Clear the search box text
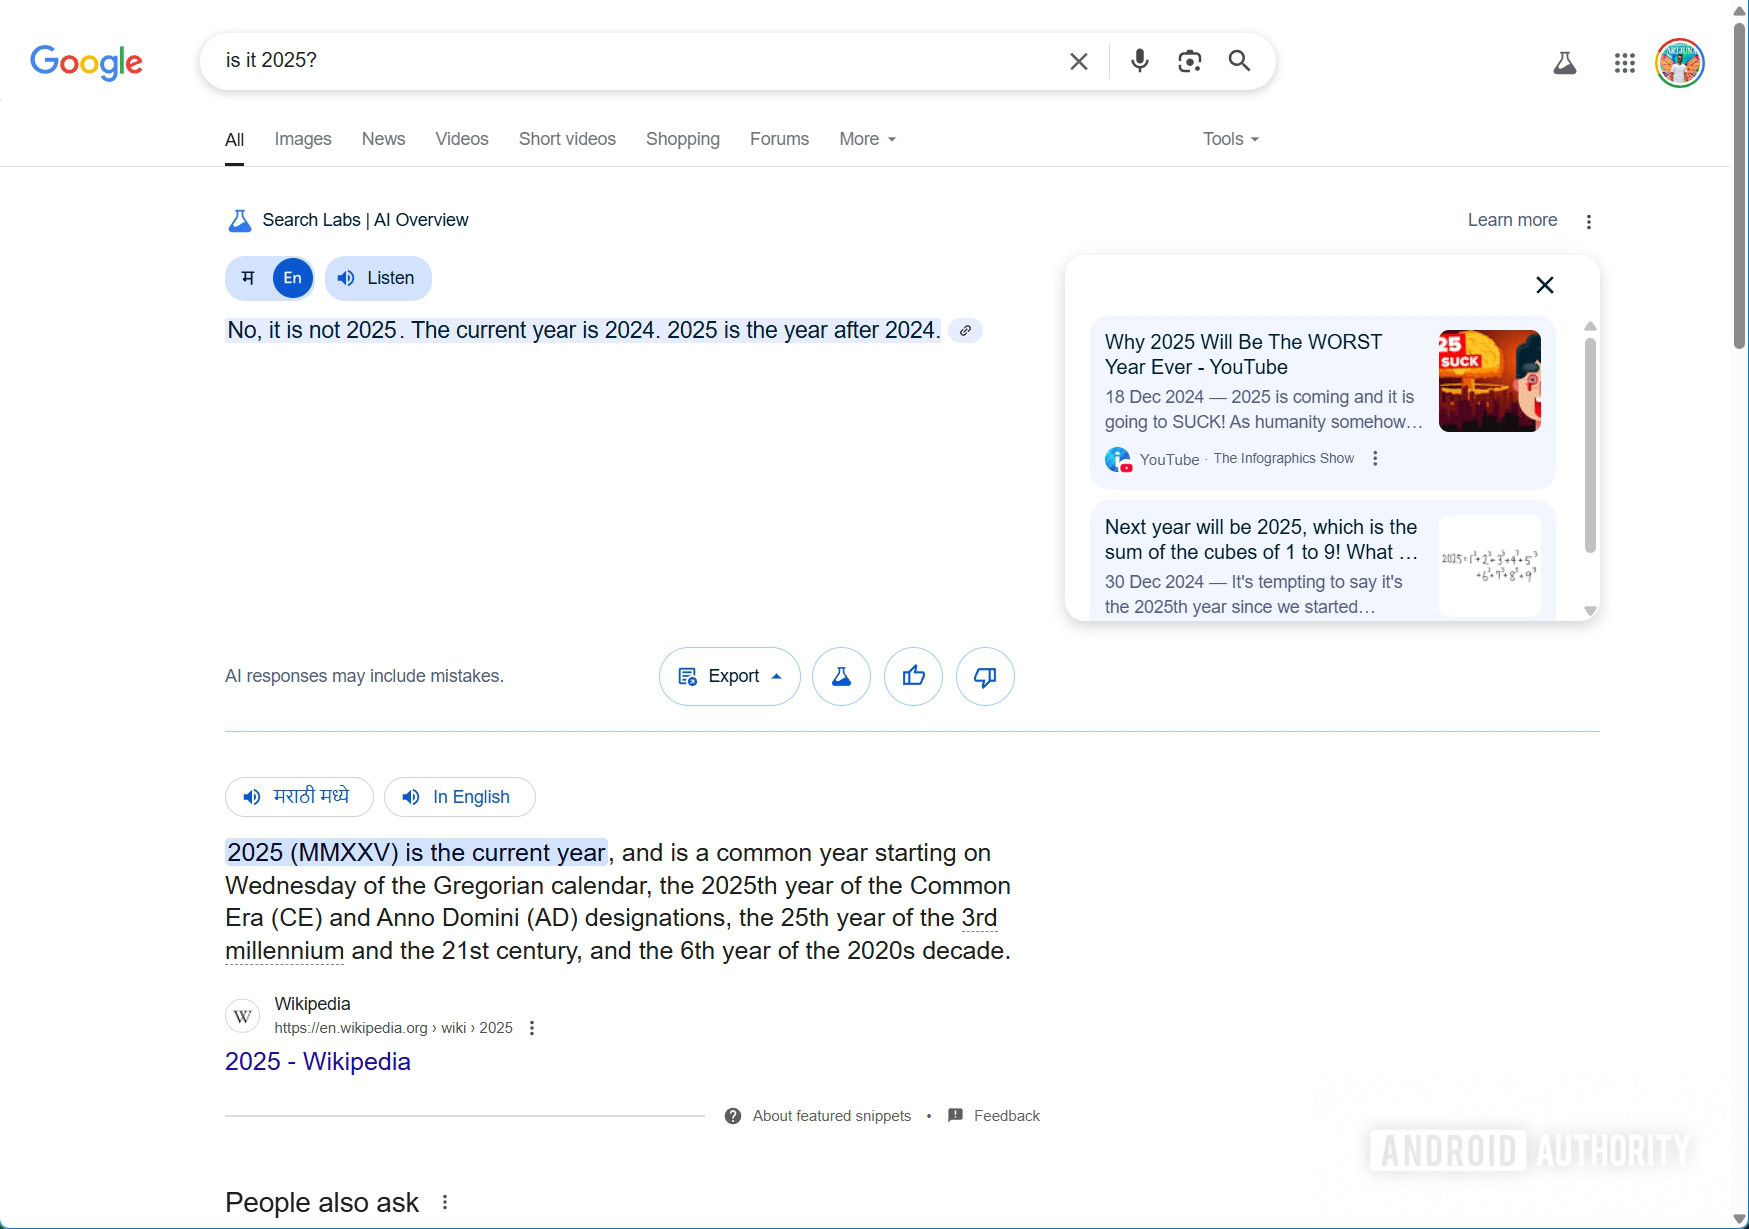1749x1229 pixels. [1078, 61]
